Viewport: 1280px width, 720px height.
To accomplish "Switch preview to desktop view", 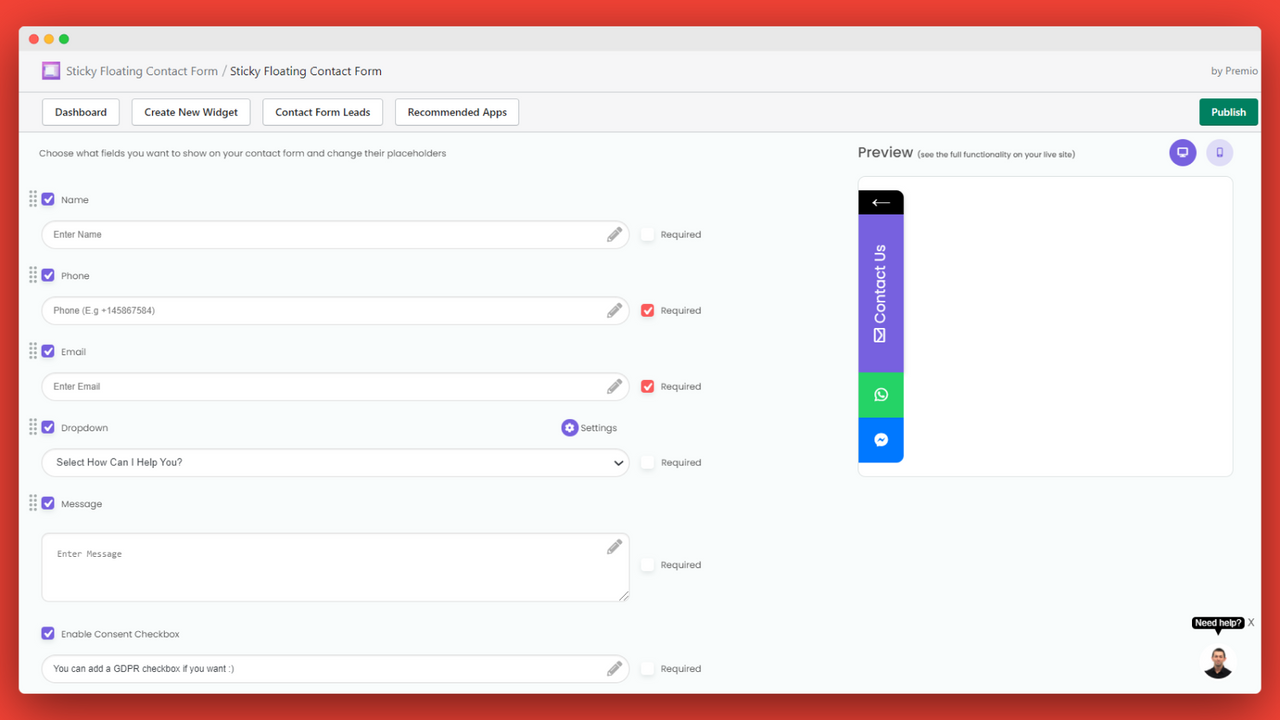I will click(1183, 152).
